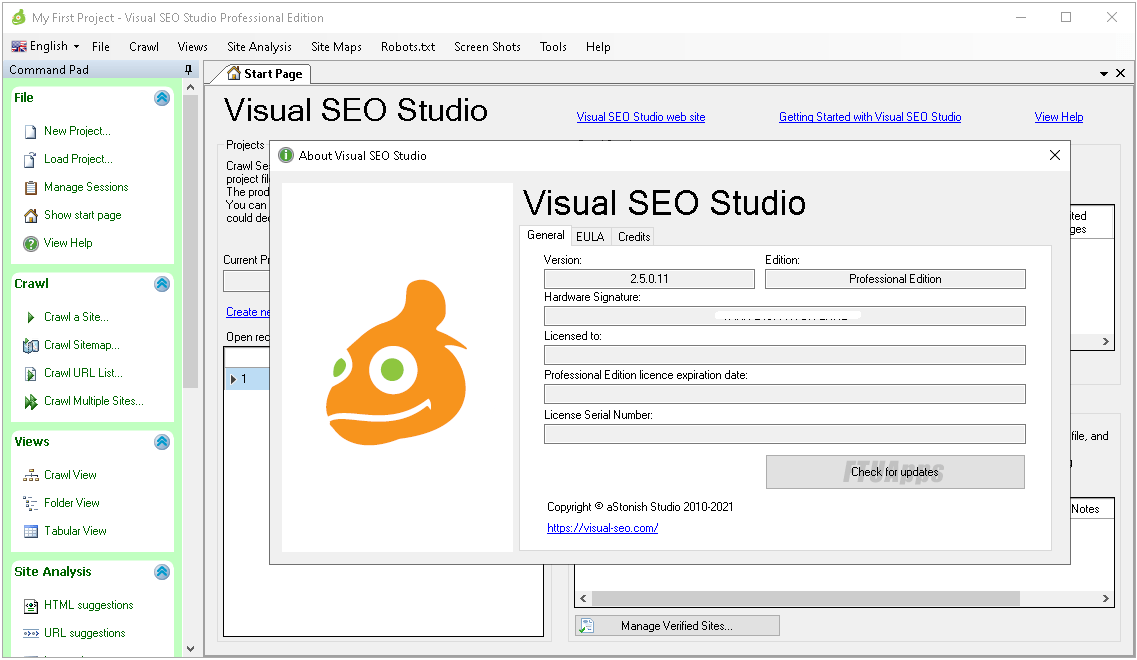Switch to the EULA tab
Screen dimensions: 1137x660
(590, 237)
